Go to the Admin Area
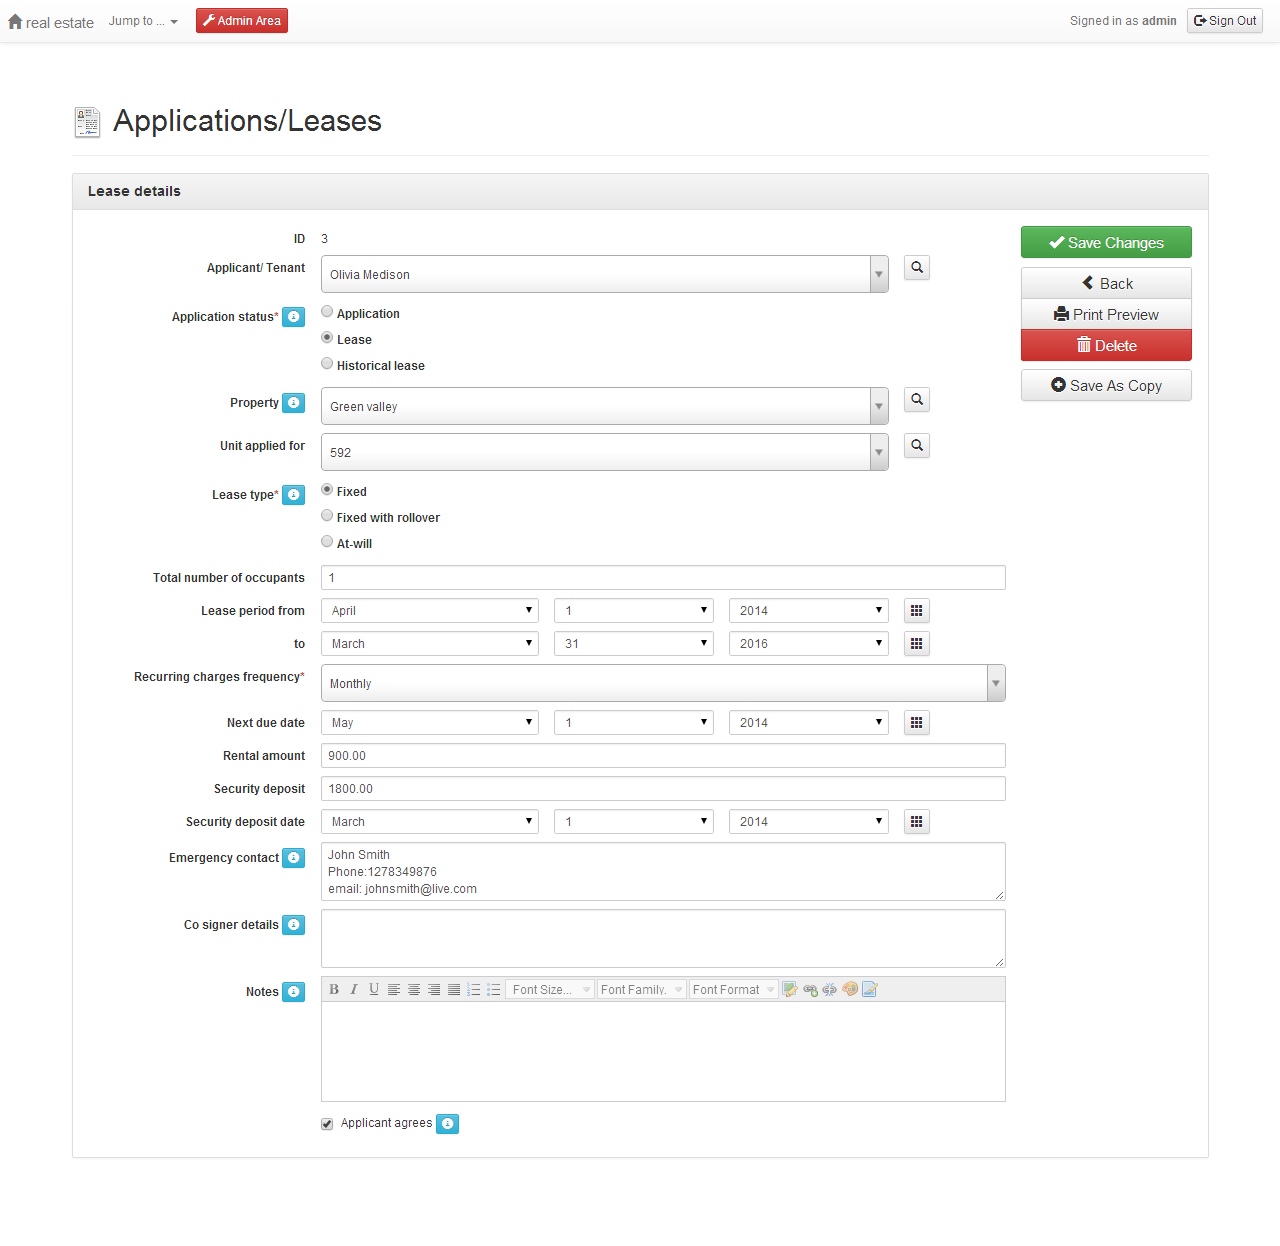The image size is (1280, 1246). (242, 21)
